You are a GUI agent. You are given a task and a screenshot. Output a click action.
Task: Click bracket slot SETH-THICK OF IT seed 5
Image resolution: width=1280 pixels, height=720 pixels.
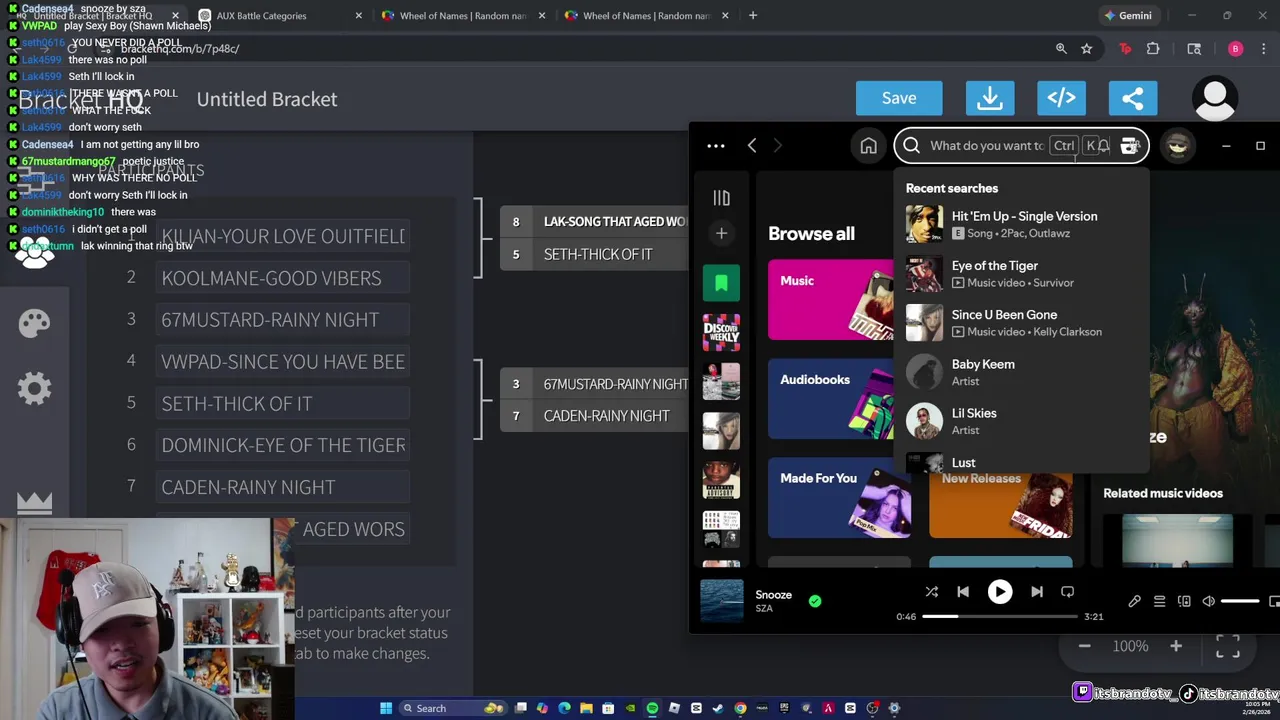[595, 254]
